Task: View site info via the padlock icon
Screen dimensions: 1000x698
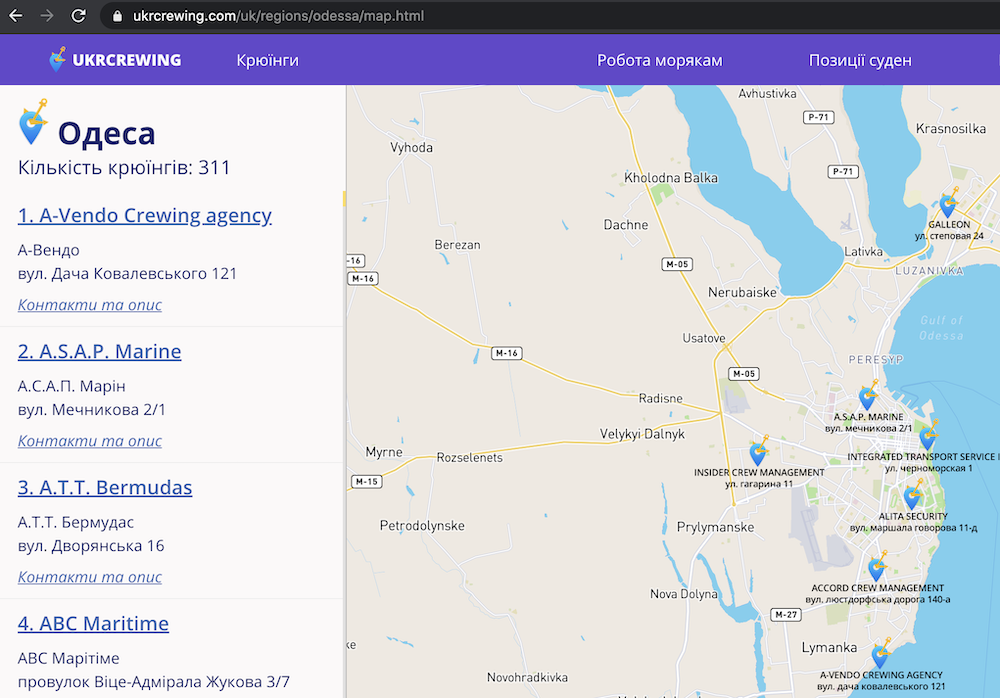Action: pyautogui.click(x=117, y=16)
